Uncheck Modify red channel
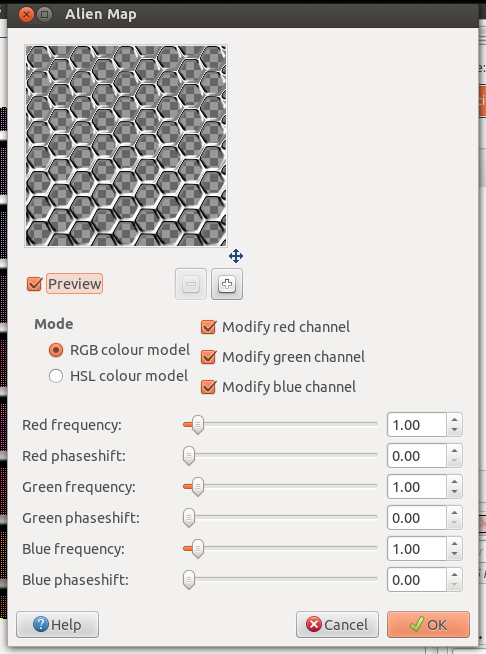Screen dimensions: 486x654 click(208, 327)
